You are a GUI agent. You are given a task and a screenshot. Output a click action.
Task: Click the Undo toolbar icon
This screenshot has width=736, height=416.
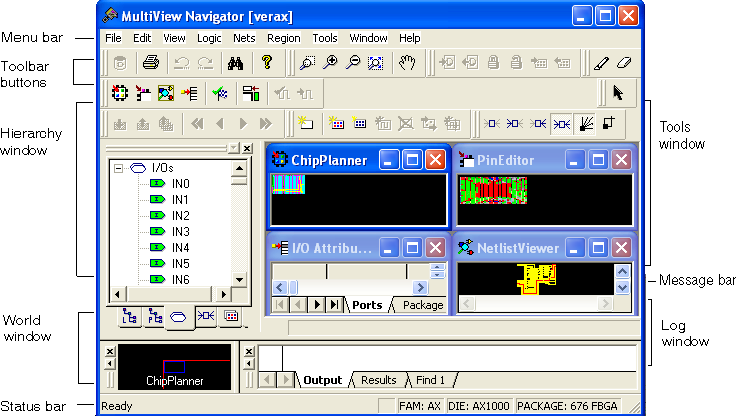coord(182,62)
